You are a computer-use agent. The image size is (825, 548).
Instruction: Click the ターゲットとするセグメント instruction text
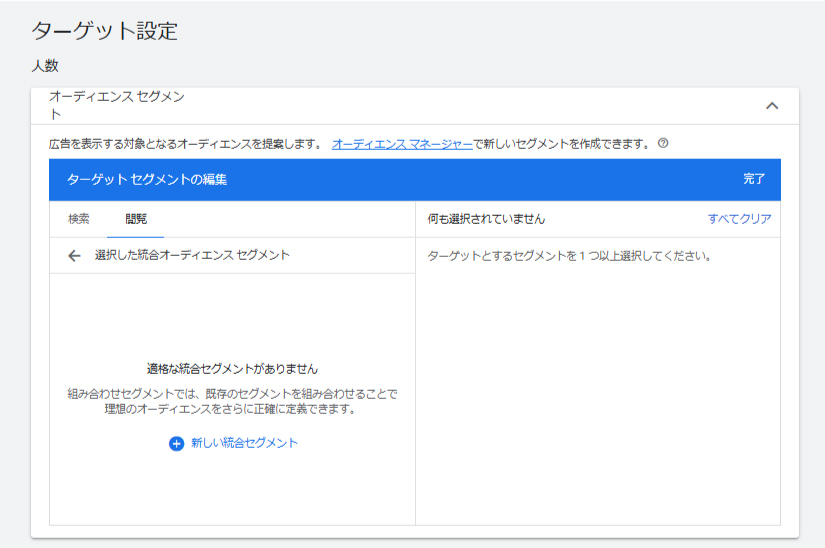coord(569,256)
